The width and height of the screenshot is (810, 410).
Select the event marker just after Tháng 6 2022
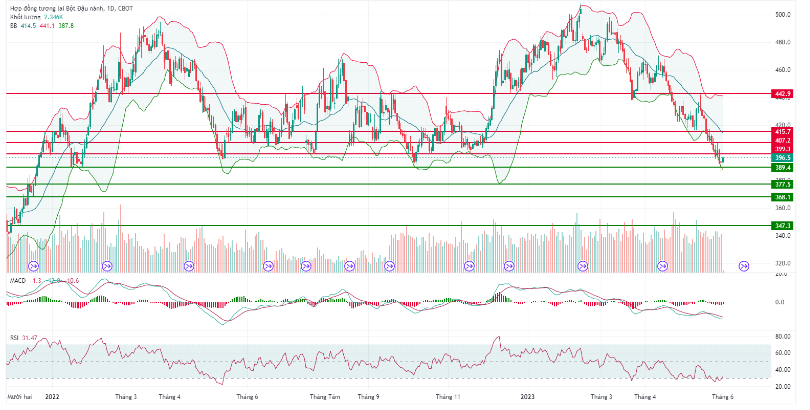[267, 266]
